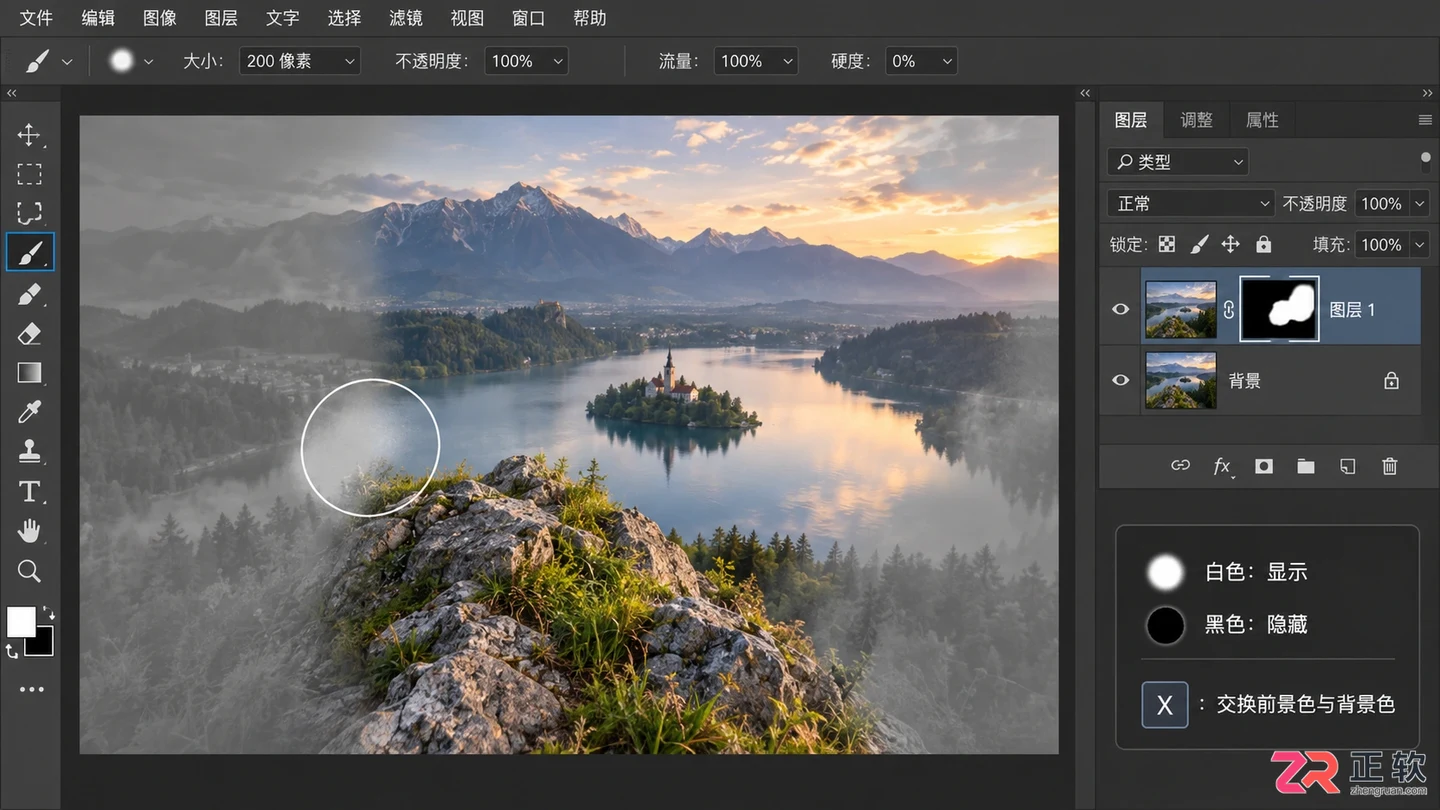Click the trash icon to delete the layer

coord(1389,466)
